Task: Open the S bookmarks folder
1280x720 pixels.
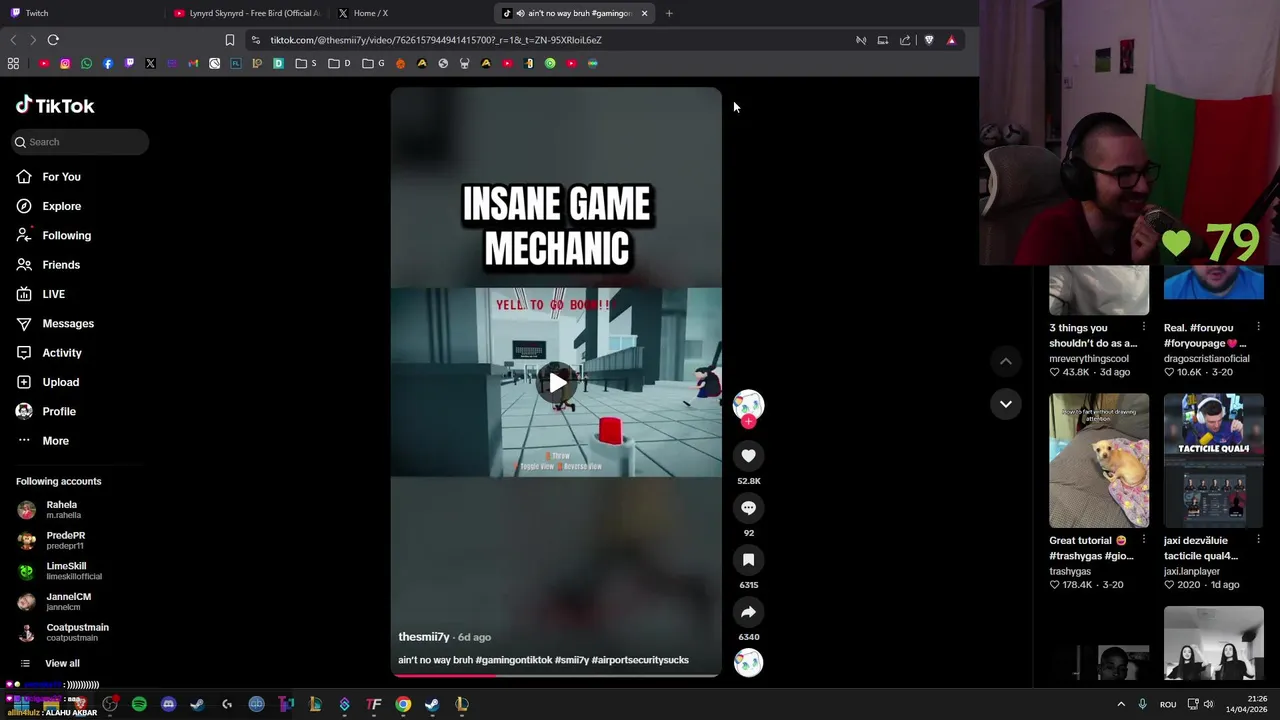Action: tap(306, 63)
